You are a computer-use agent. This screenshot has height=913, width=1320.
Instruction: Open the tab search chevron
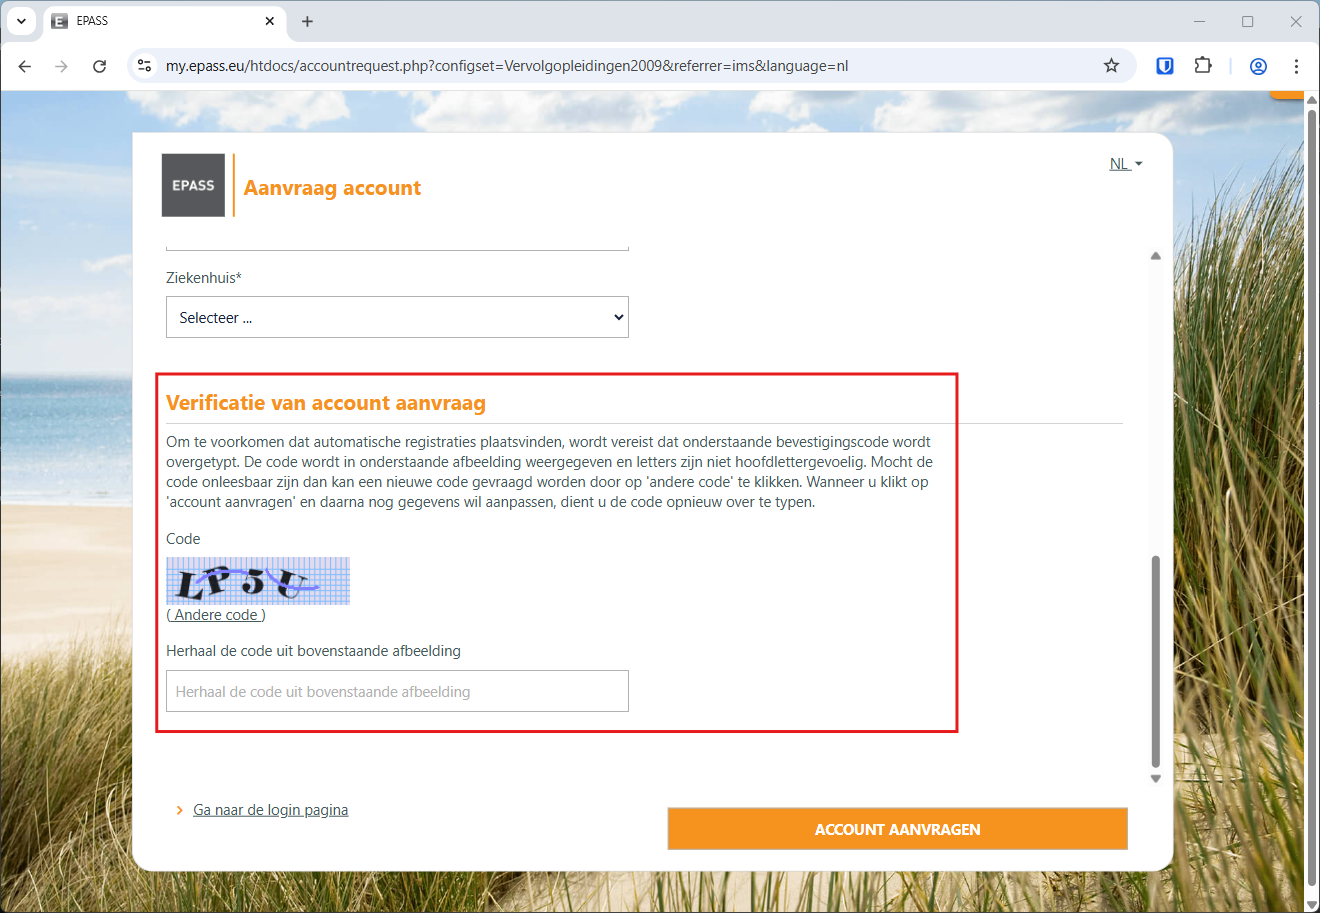[x=21, y=21]
